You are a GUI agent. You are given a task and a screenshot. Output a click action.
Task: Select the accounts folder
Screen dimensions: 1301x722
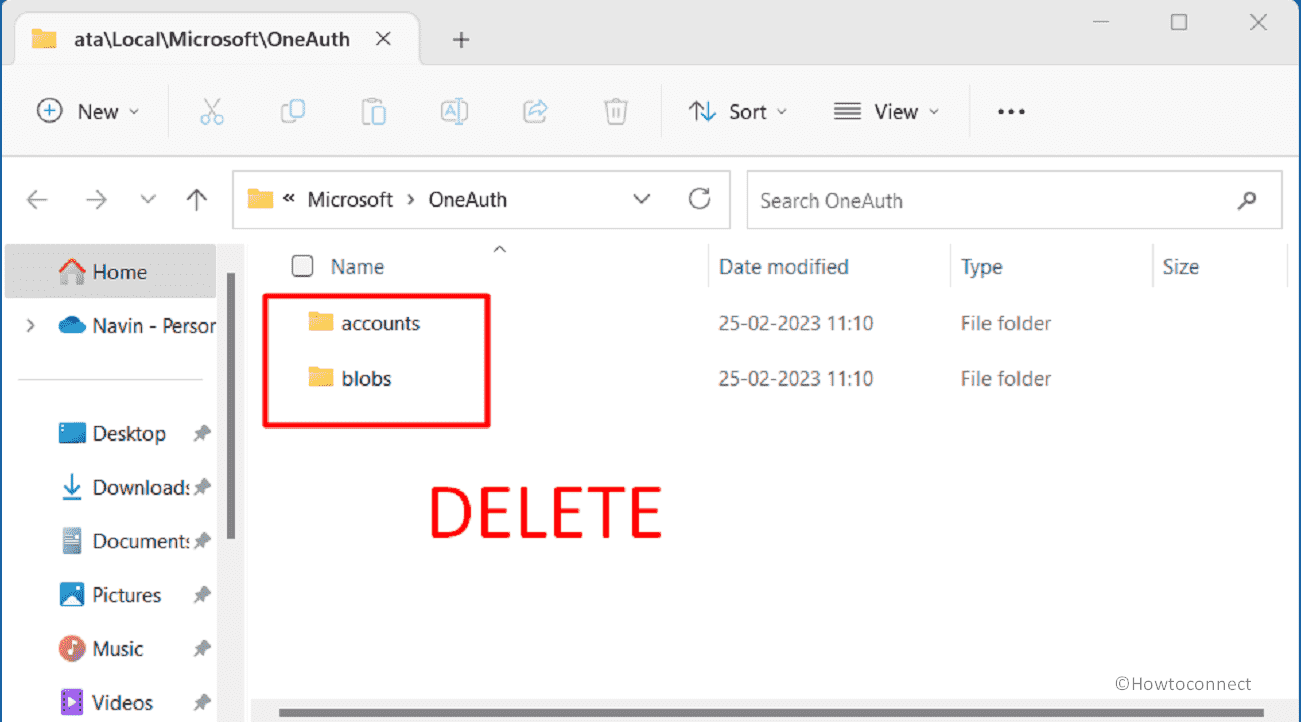(380, 323)
